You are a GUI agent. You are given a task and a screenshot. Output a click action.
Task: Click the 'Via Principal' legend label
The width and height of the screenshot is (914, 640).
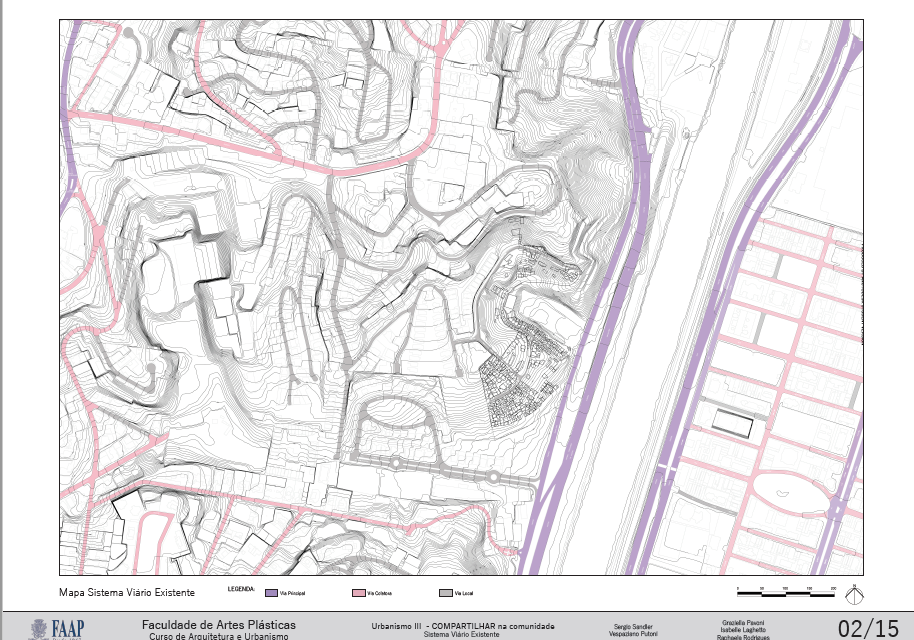tap(291, 594)
